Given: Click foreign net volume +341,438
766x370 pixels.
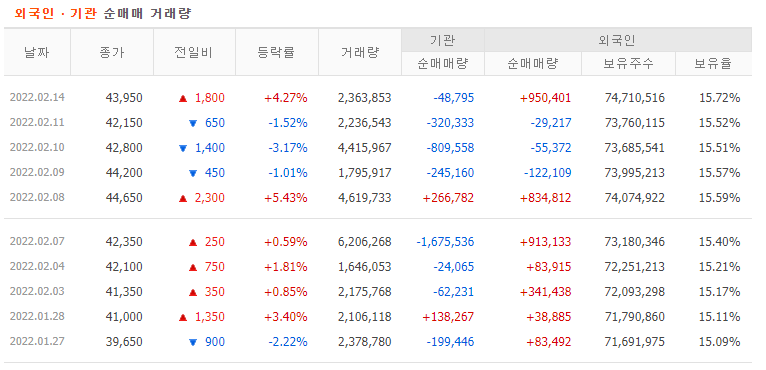Looking at the screenshot, I should click(546, 292).
